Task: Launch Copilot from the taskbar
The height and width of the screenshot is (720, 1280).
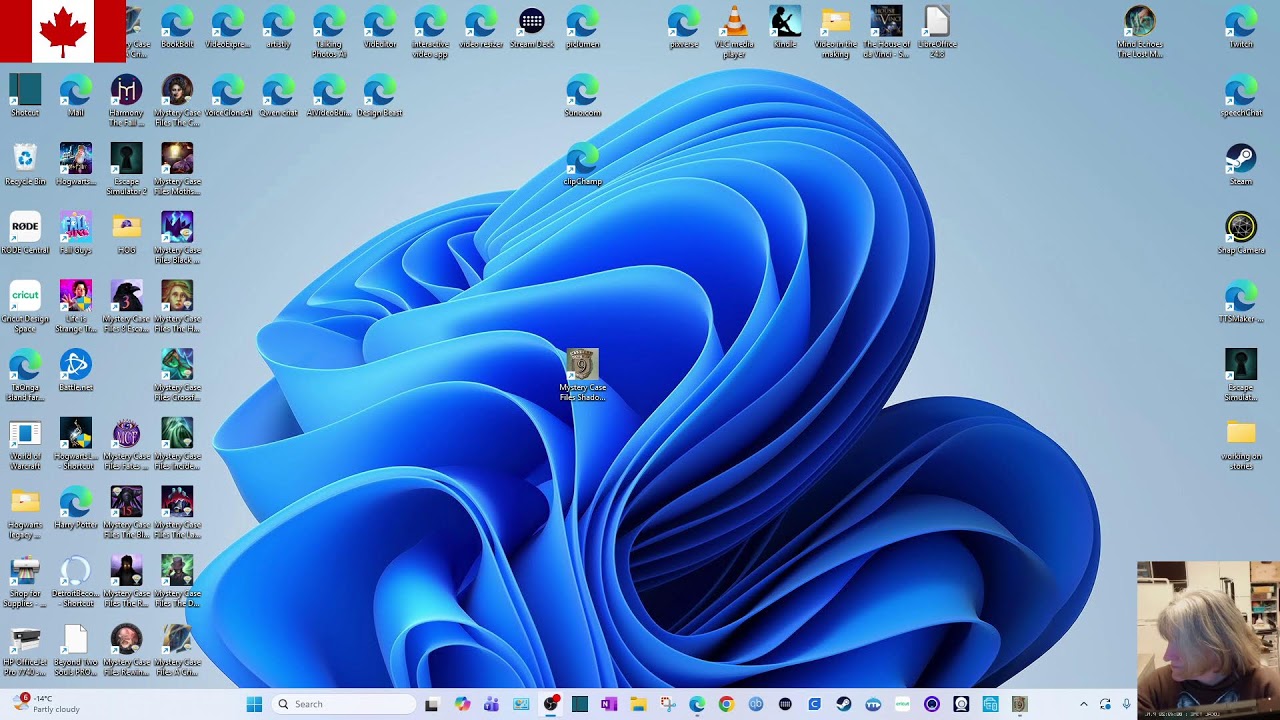Action: (462, 704)
